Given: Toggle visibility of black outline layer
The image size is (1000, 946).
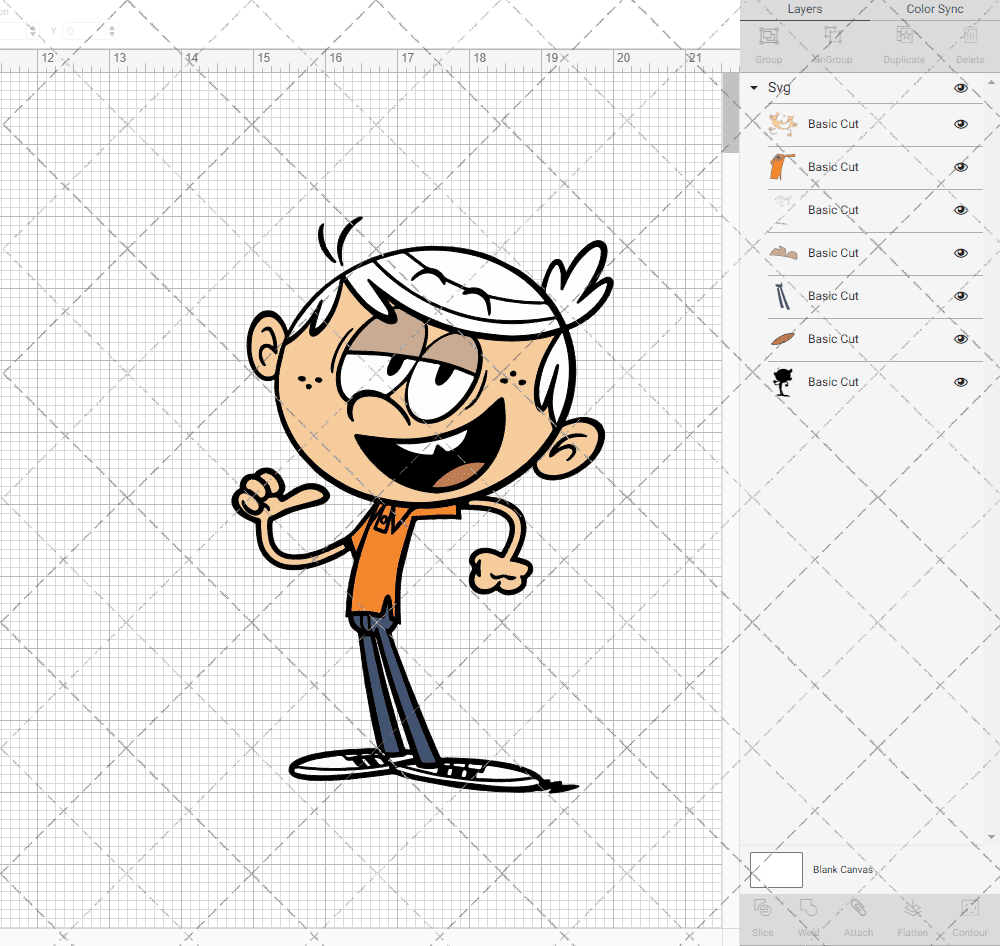Looking at the screenshot, I should [x=960, y=382].
